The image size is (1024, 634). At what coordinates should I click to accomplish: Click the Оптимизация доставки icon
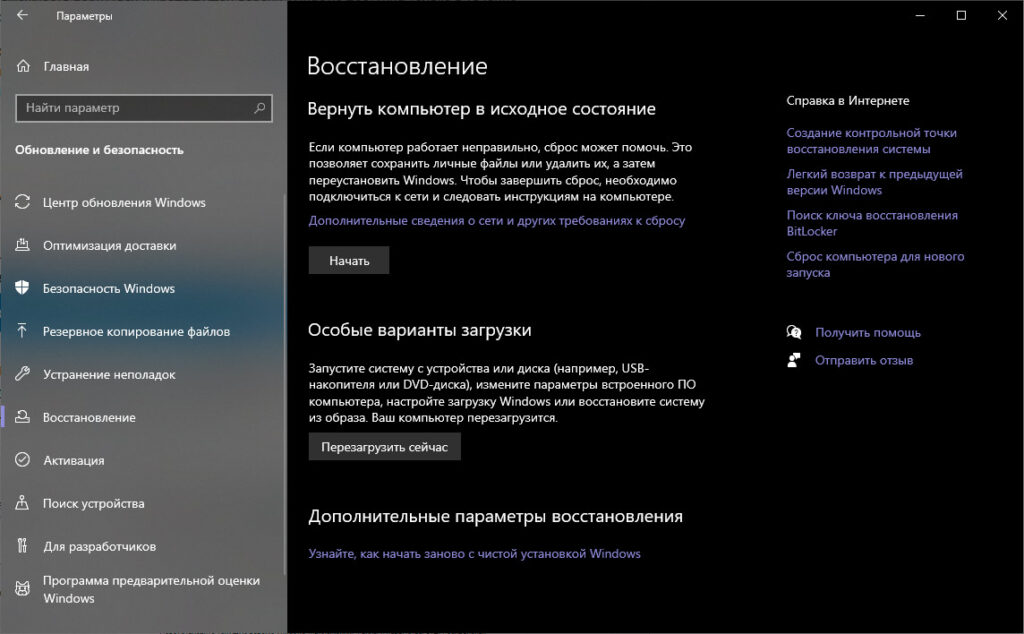coord(23,245)
